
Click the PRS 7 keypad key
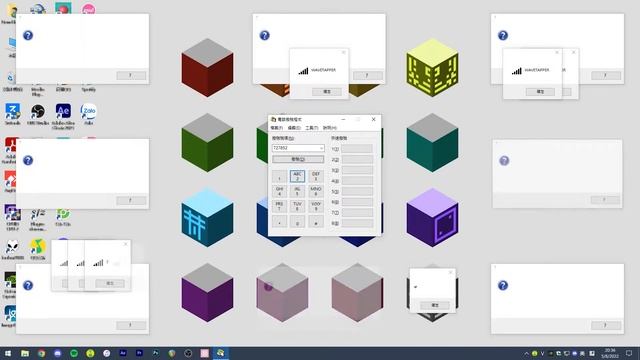tap(279, 206)
